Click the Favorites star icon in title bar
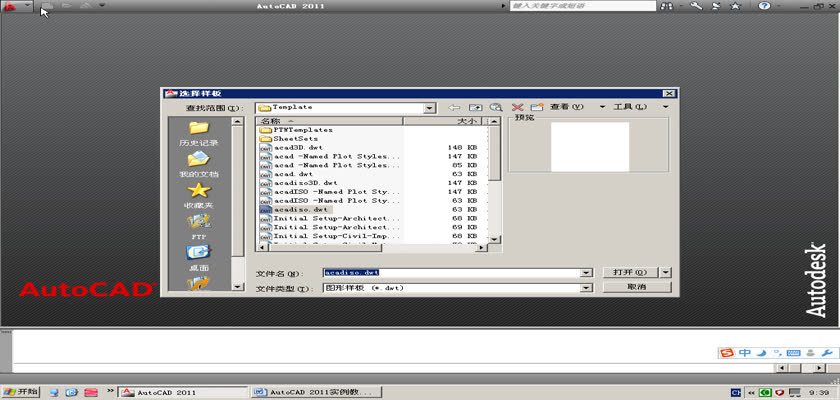This screenshot has width=840, height=400. click(736, 6)
